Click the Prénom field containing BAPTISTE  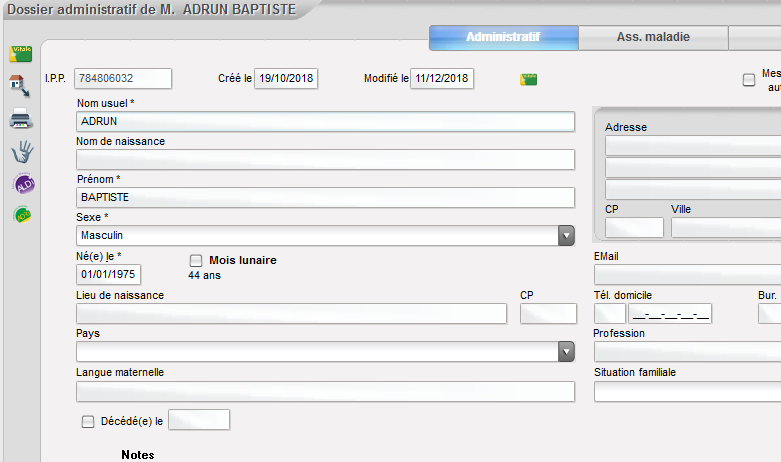(325, 197)
